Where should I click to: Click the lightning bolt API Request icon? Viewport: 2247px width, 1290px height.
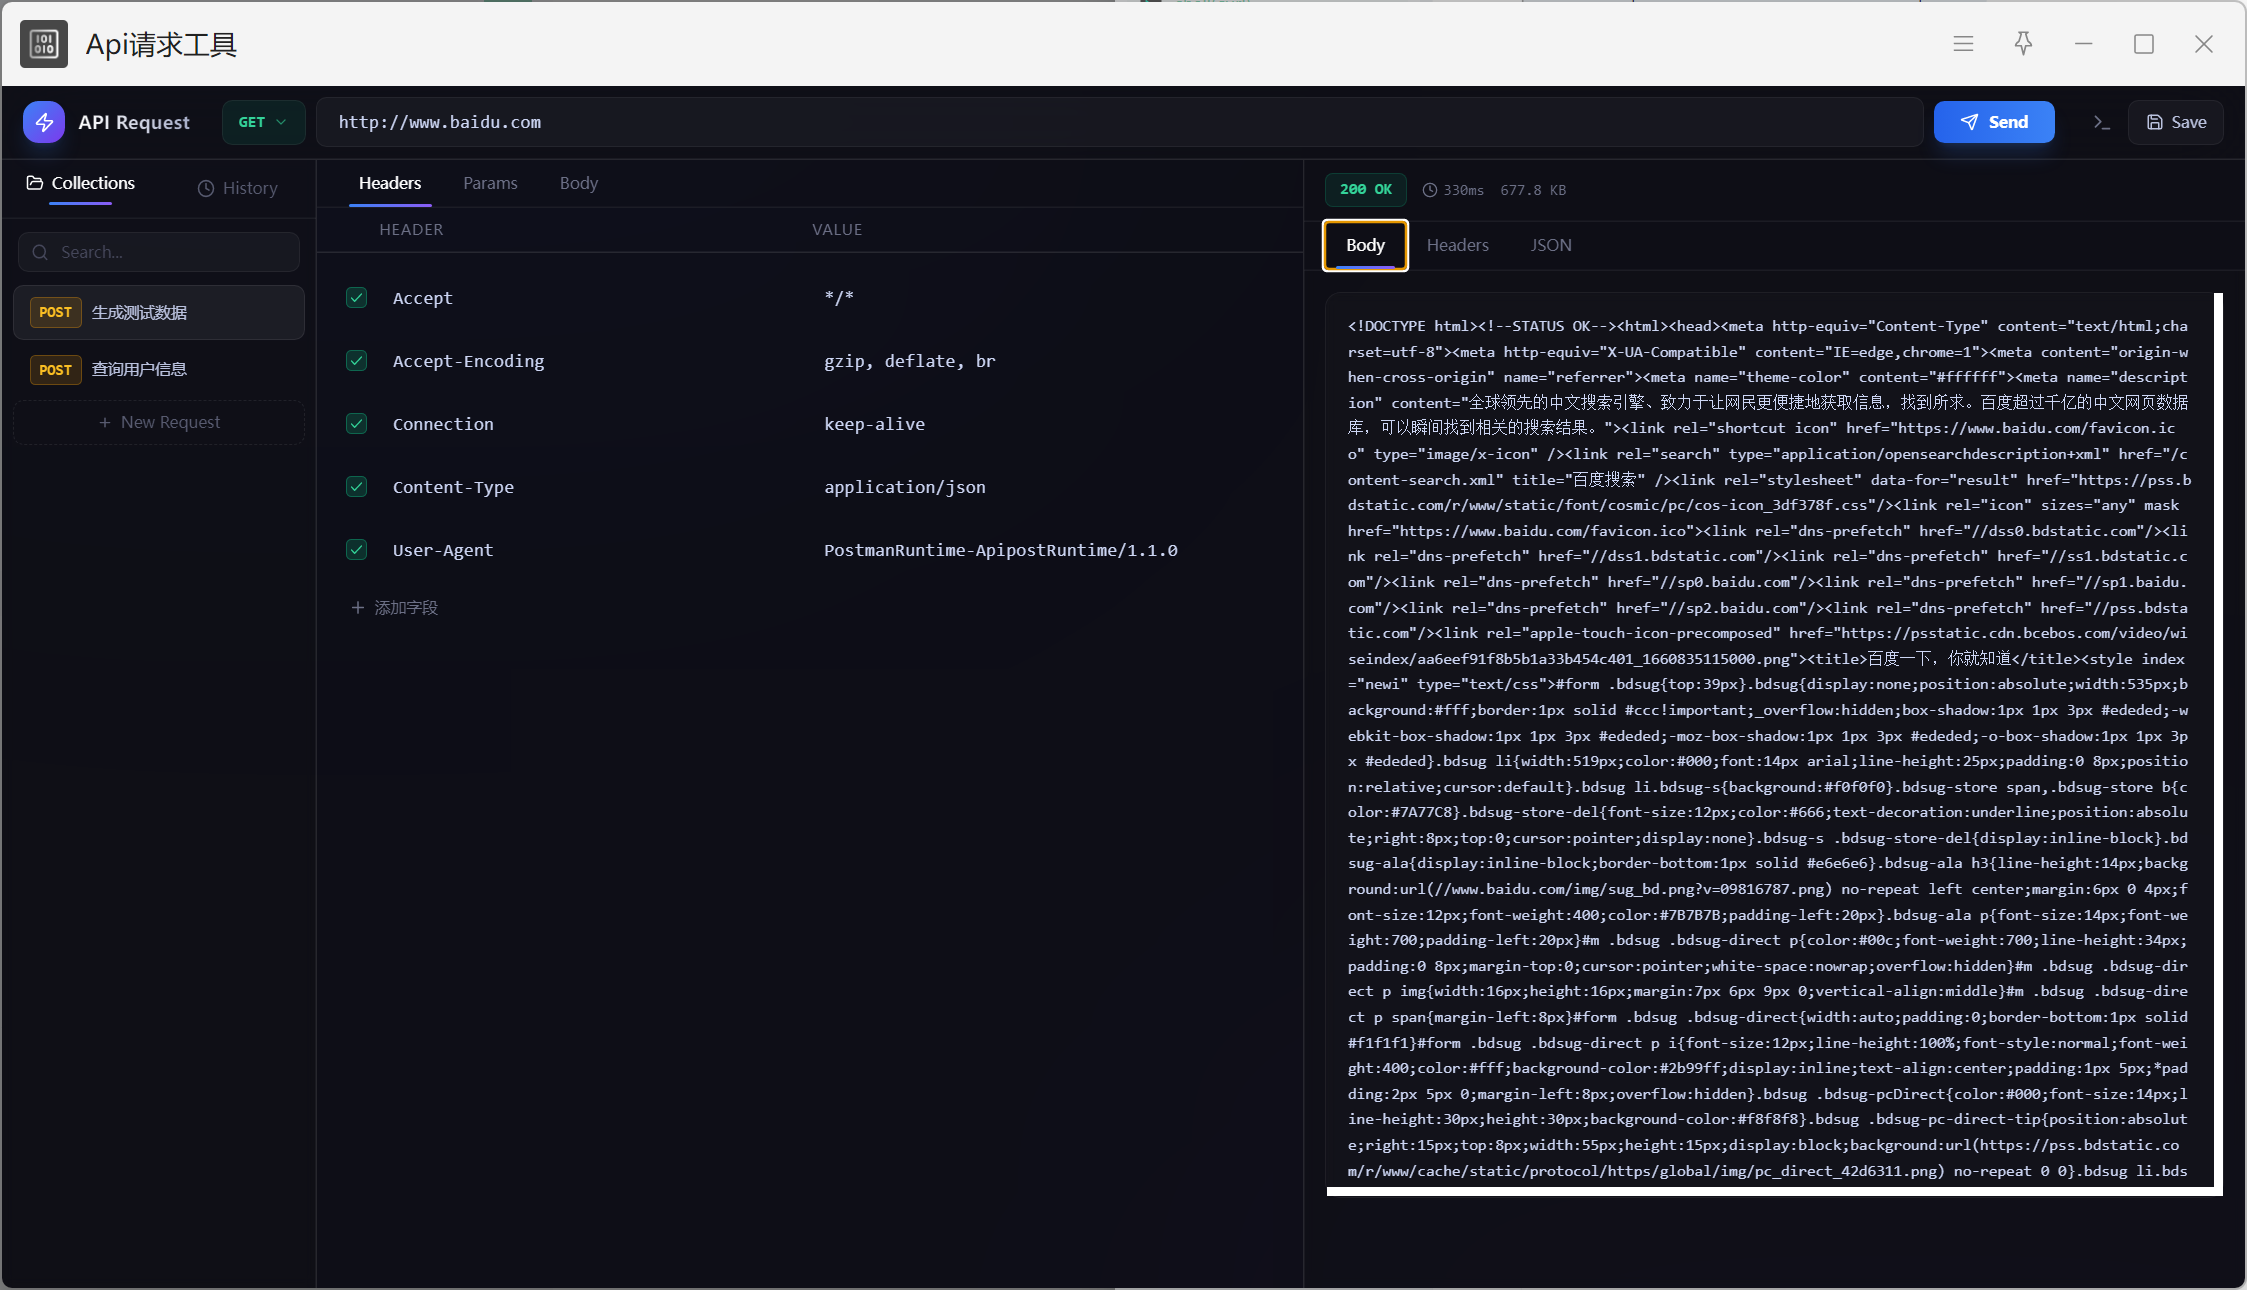(44, 122)
